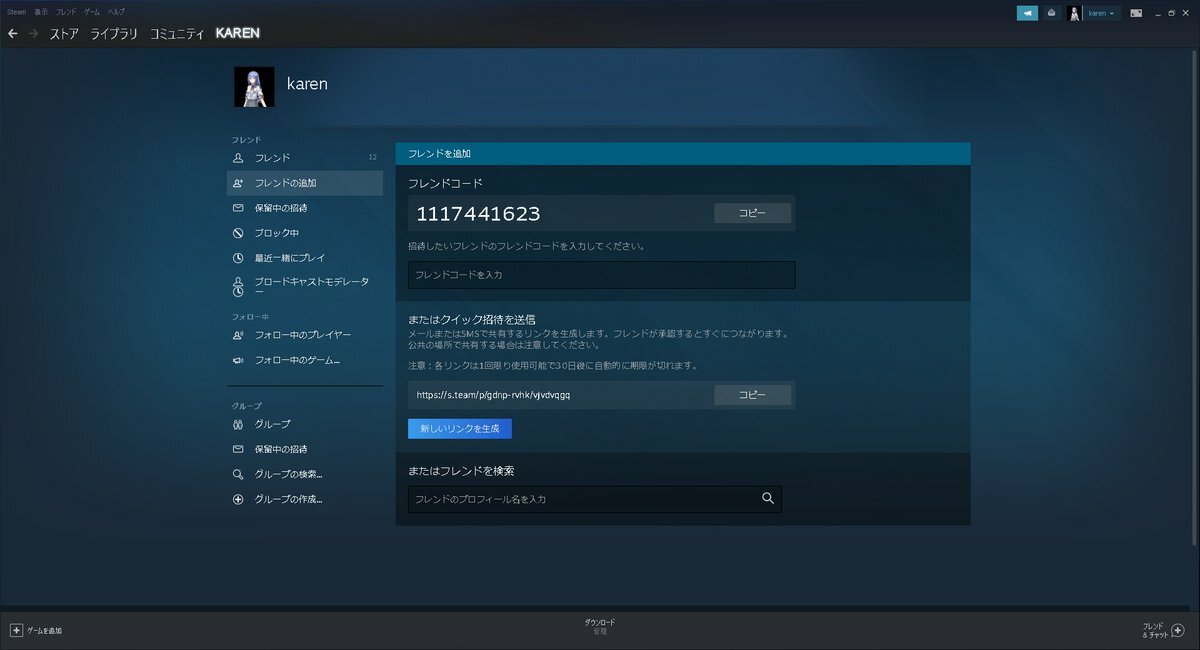Go to the ライブラリ tab

115,33
